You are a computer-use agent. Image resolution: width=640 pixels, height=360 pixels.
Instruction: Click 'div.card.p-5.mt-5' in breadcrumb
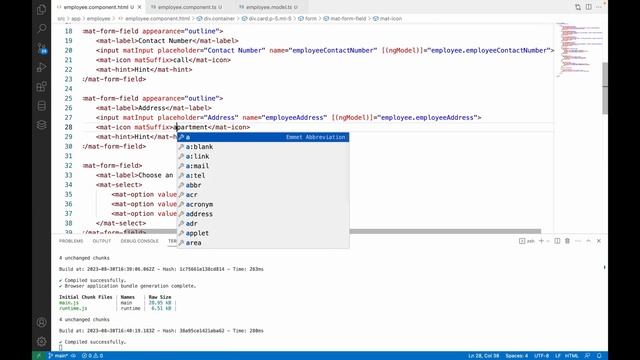tap(267, 18)
